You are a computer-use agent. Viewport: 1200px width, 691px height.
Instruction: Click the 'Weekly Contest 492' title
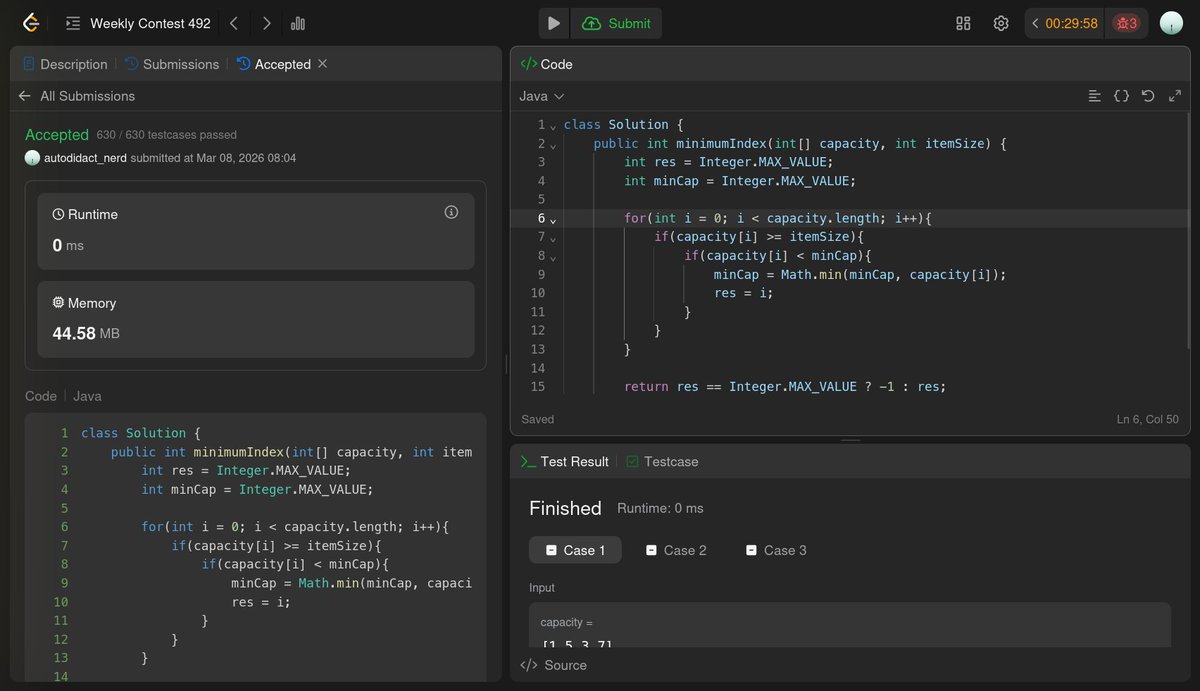point(150,23)
